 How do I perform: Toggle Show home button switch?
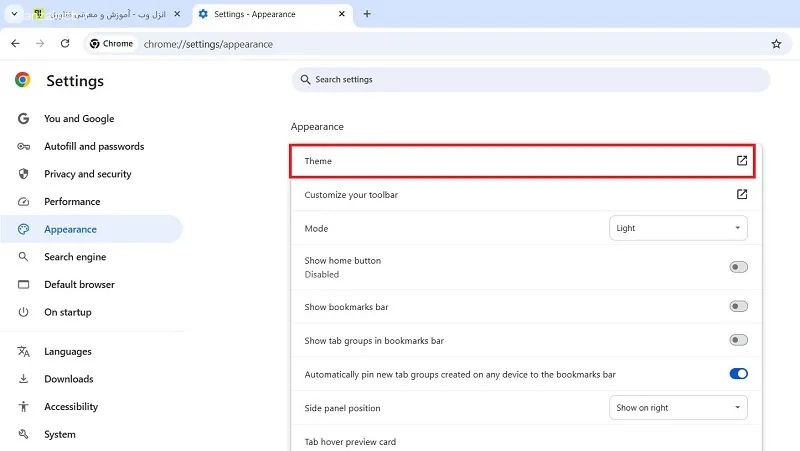738,267
